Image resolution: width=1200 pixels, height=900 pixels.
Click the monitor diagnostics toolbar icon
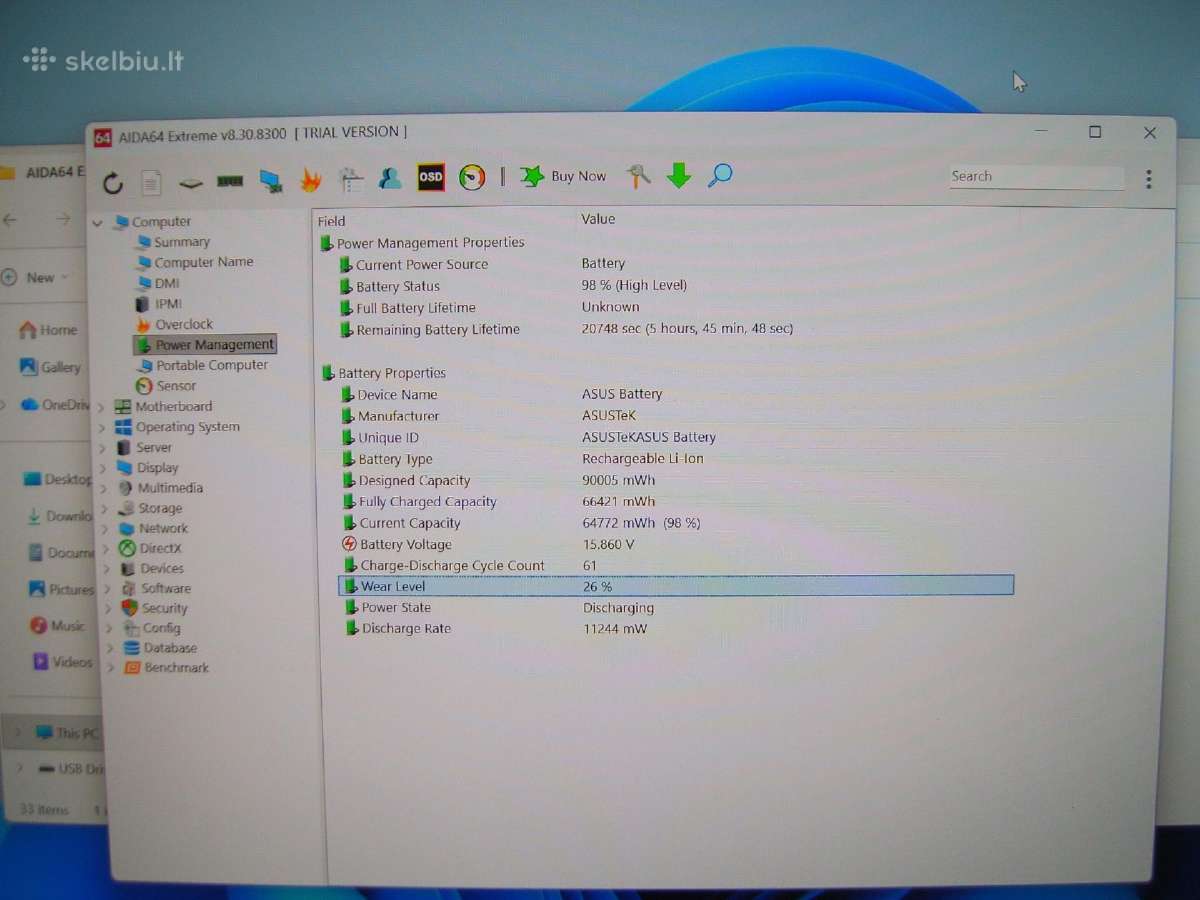pyautogui.click(x=271, y=181)
